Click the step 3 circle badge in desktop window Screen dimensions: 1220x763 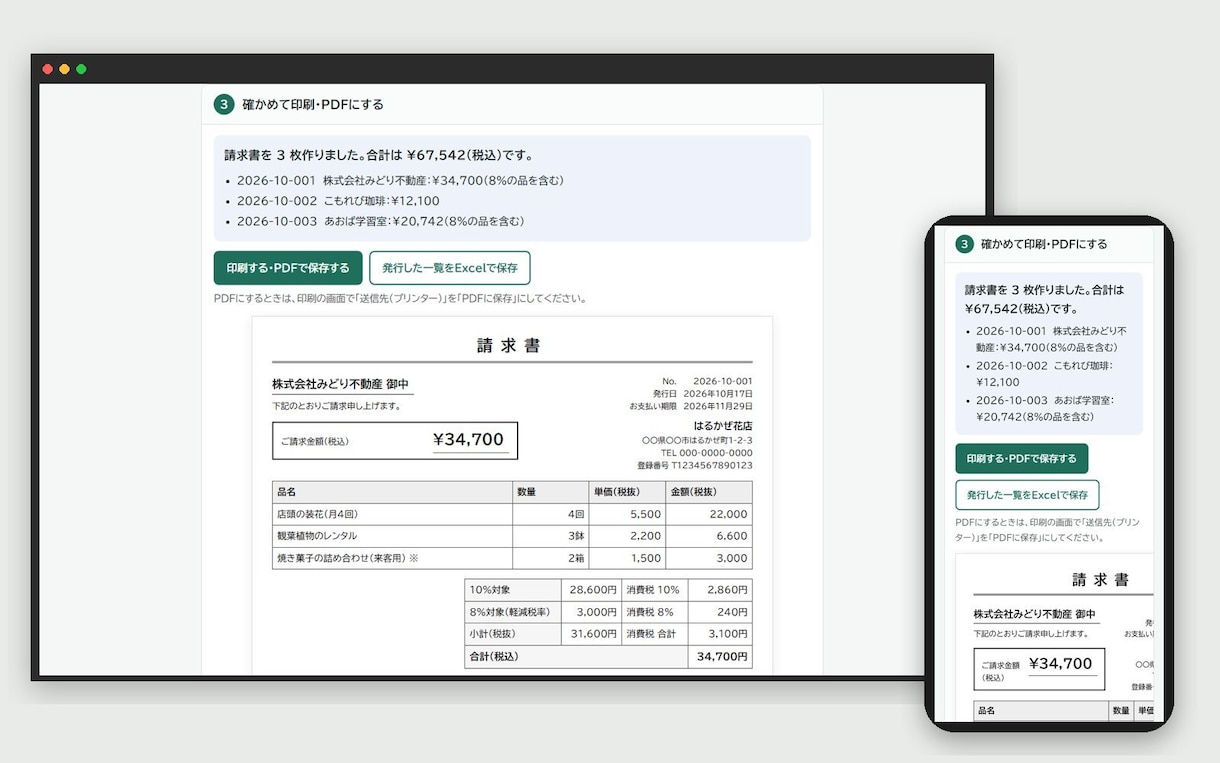(x=224, y=104)
